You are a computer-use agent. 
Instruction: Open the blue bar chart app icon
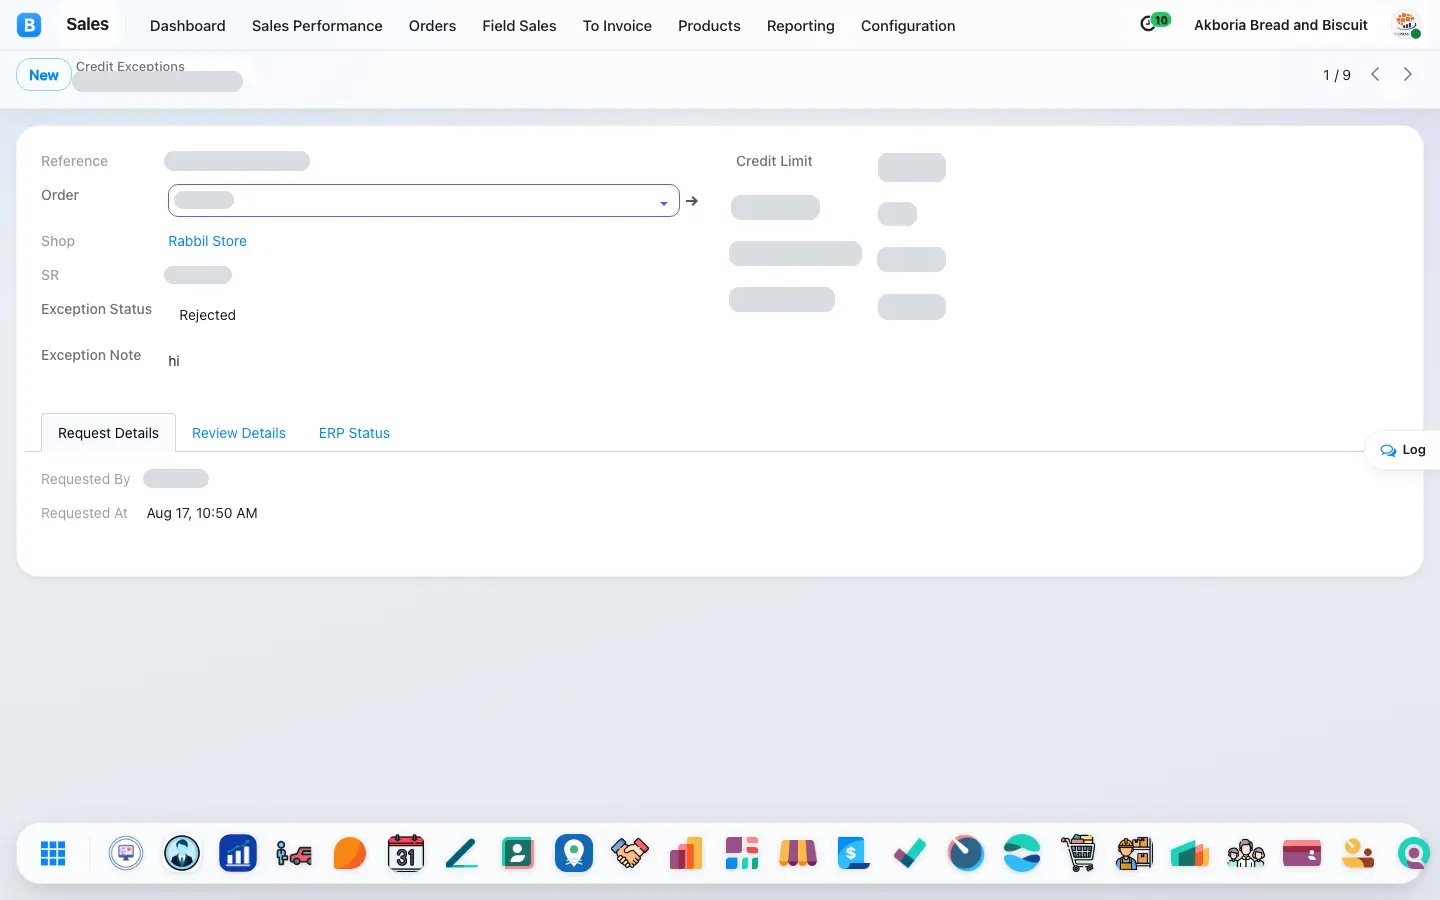click(238, 853)
